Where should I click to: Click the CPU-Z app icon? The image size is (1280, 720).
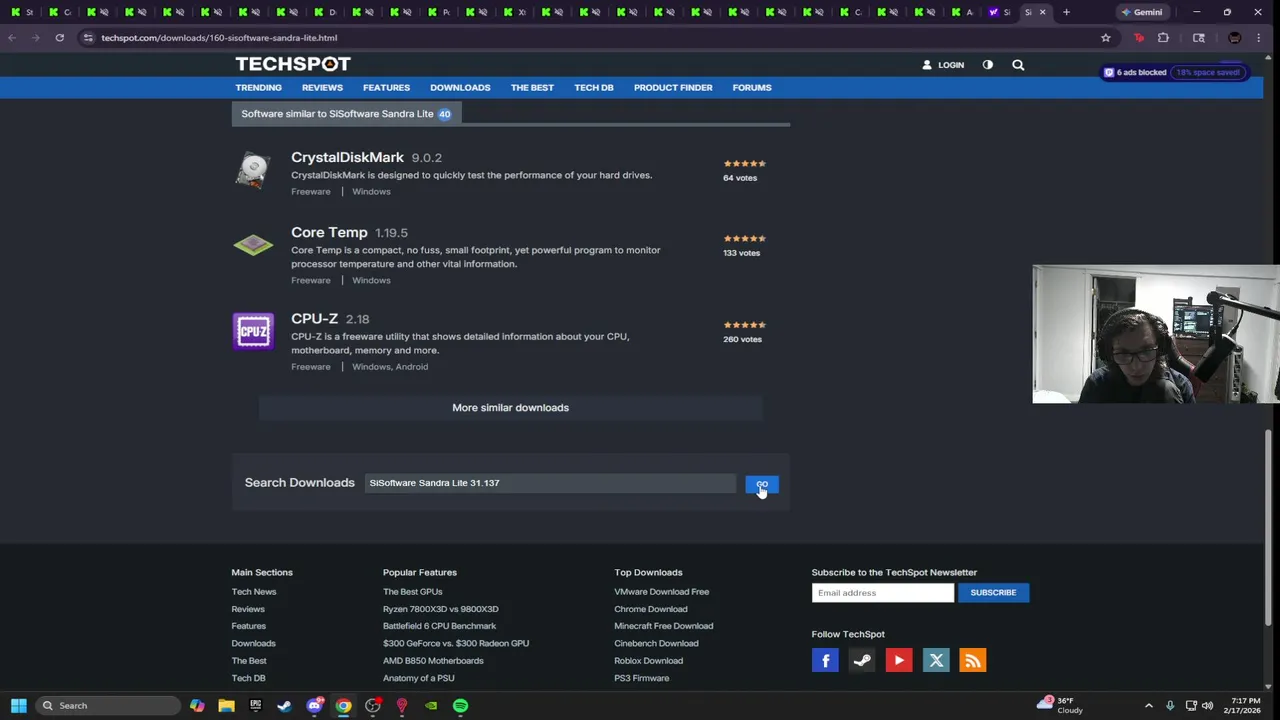coord(253,331)
